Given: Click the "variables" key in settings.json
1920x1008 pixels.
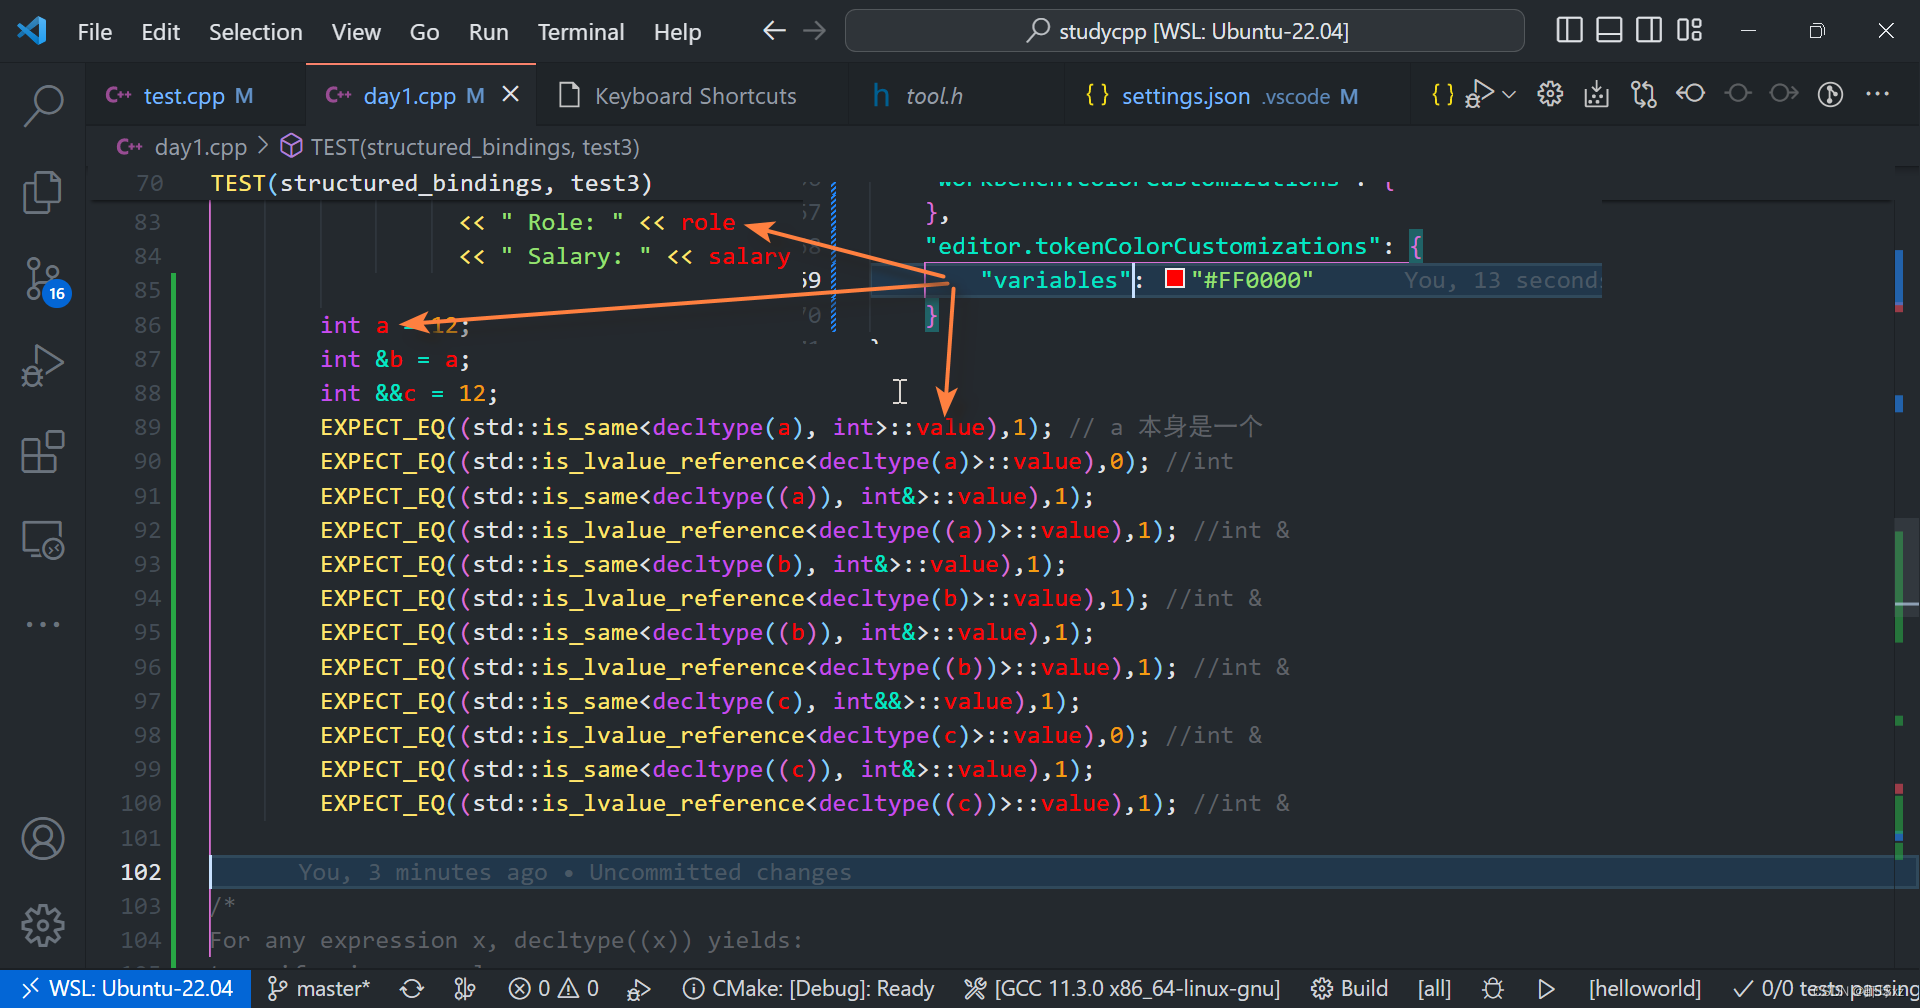Looking at the screenshot, I should click(1055, 280).
